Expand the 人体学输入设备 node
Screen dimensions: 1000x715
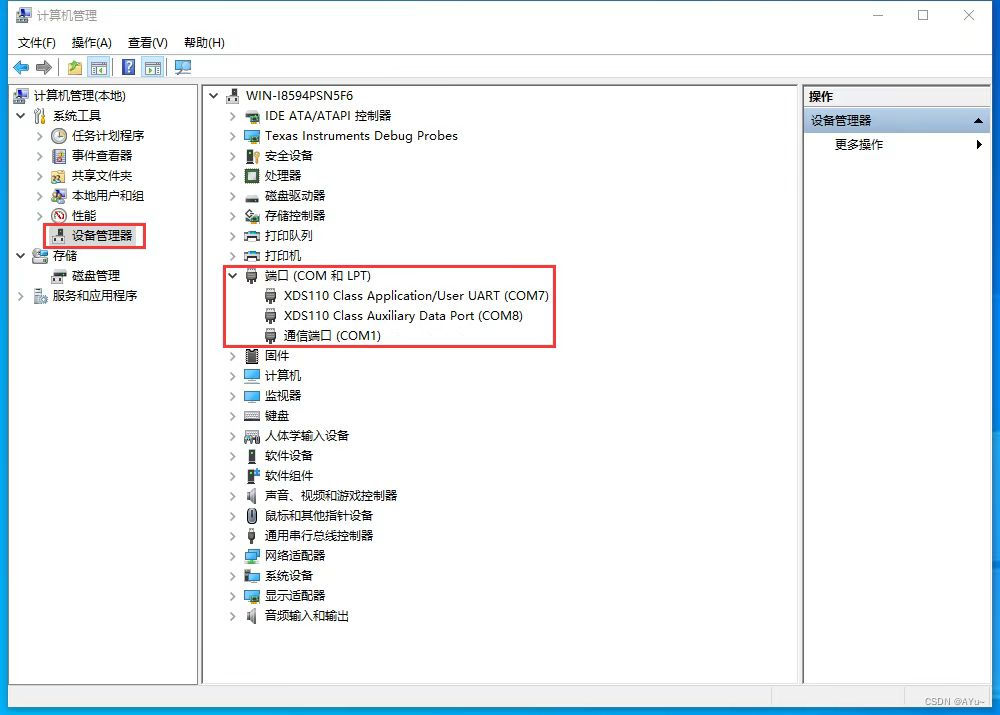[233, 436]
